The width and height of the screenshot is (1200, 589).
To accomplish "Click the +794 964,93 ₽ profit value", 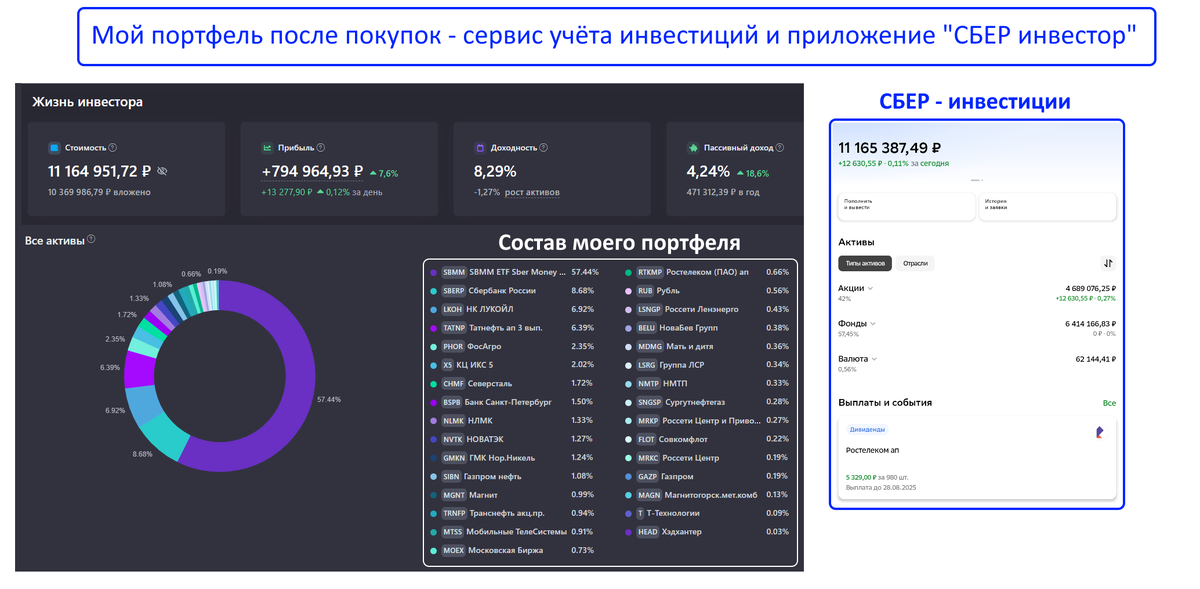I will [312, 171].
